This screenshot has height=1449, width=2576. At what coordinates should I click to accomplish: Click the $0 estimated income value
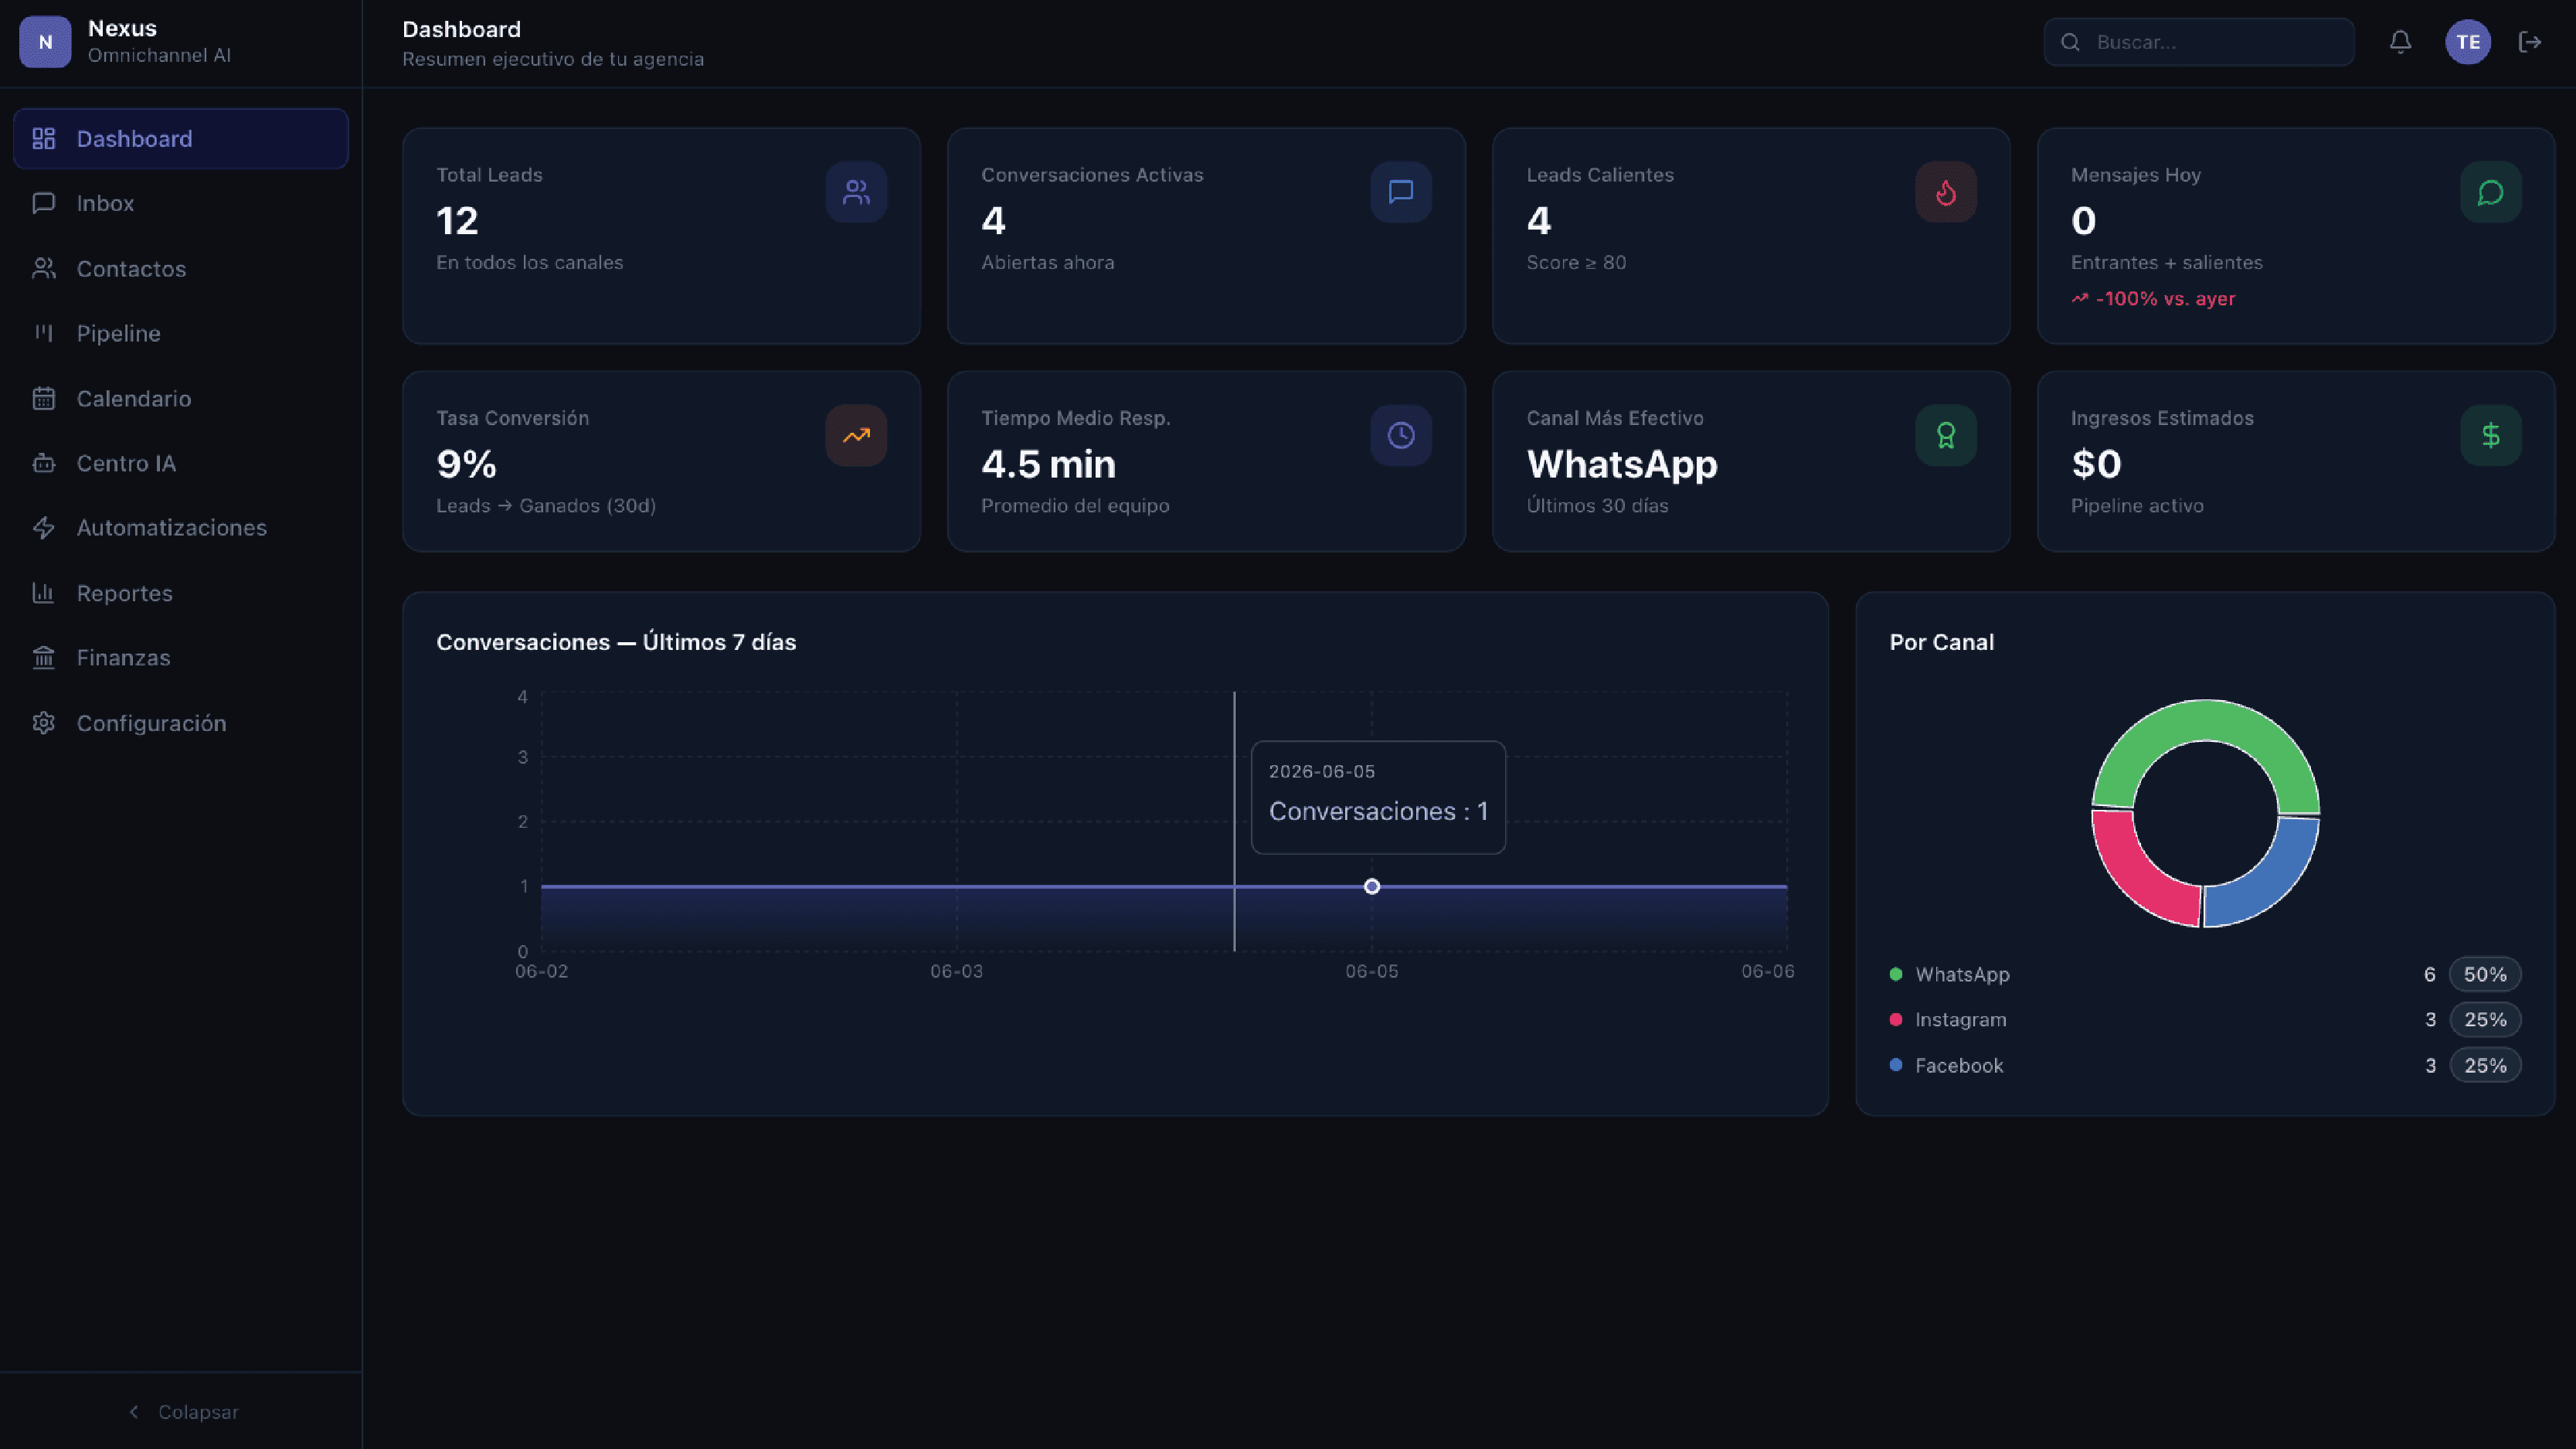pyautogui.click(x=2096, y=463)
